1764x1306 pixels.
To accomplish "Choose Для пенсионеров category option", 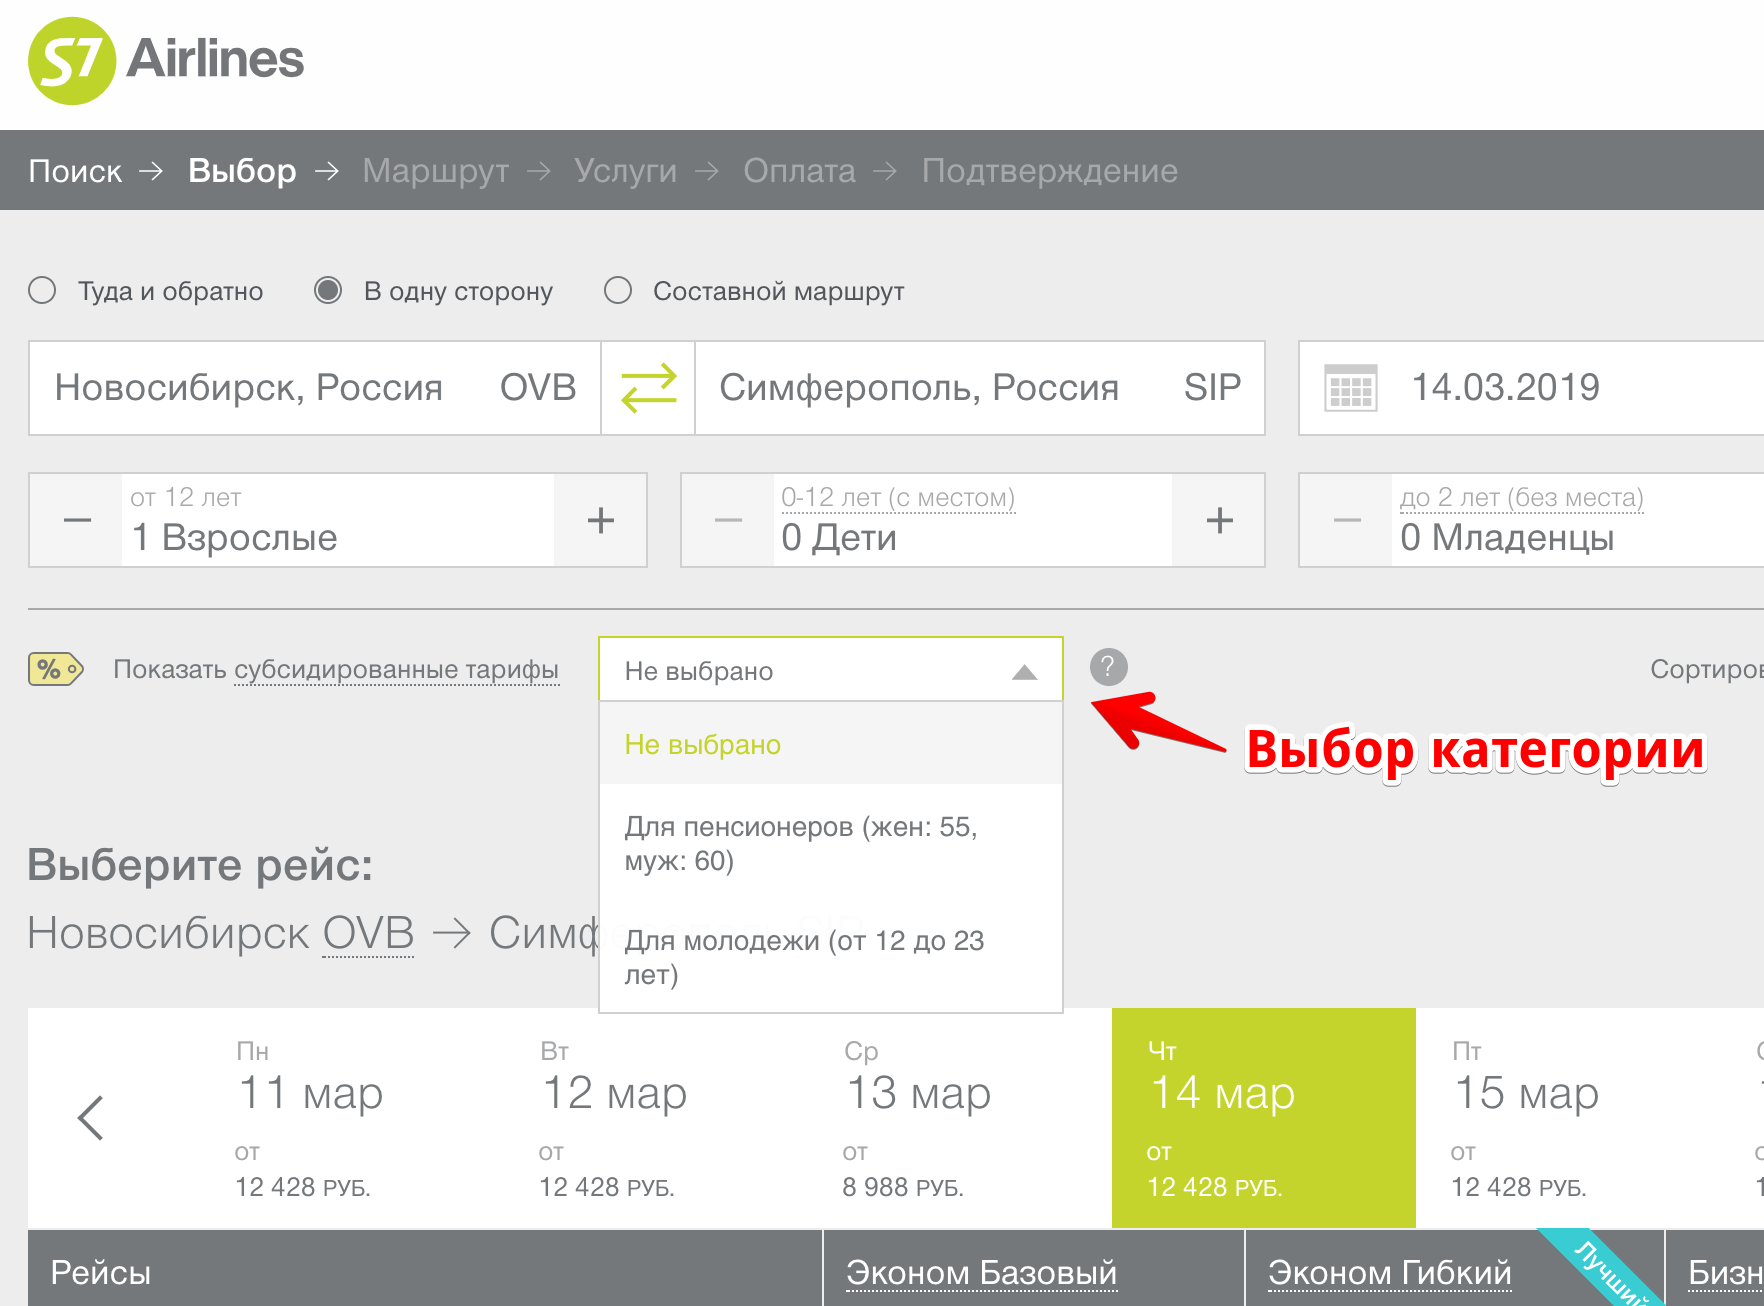I will (x=830, y=843).
